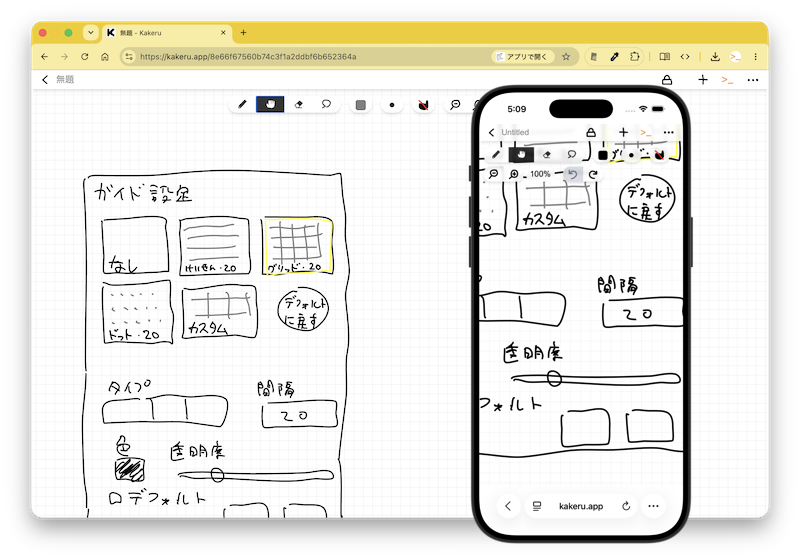The image size is (800, 559).
Task: Click the angle-brackets code icon in browser toolbar
Action: tap(685, 57)
